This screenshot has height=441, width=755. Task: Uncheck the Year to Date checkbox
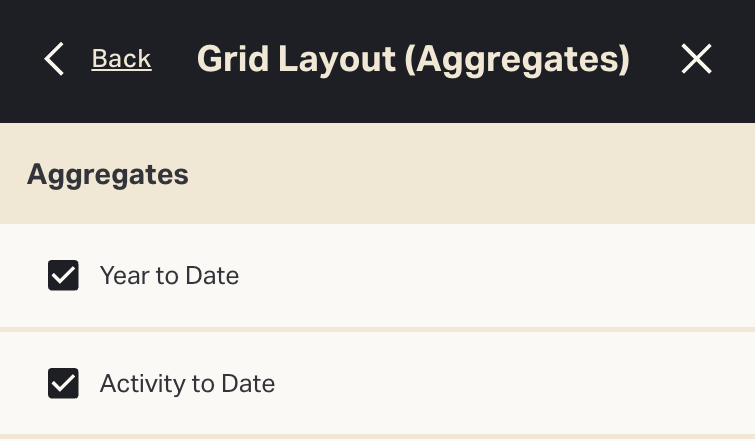63,275
